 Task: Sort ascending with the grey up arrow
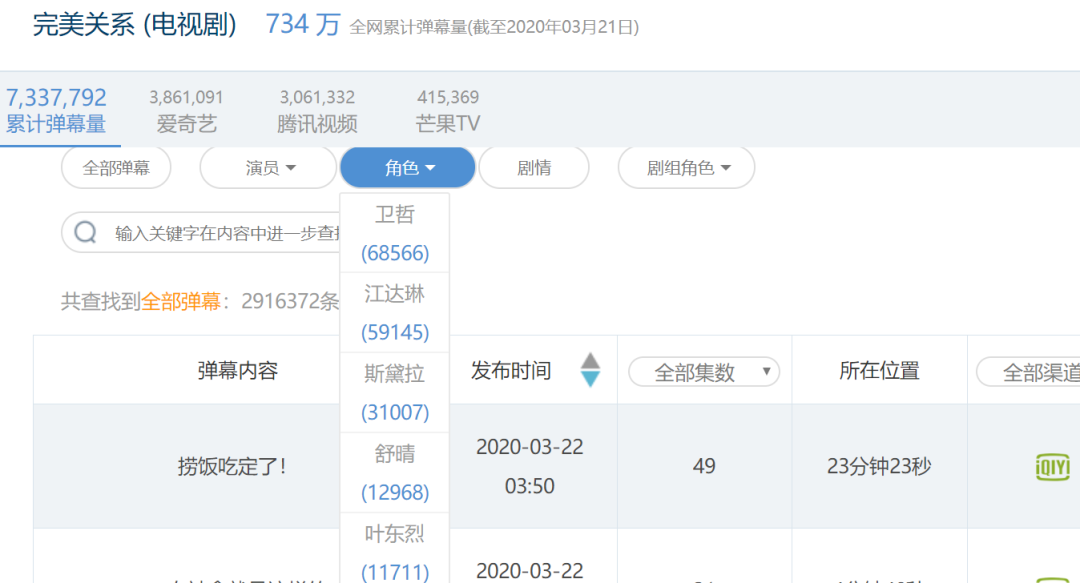pyautogui.click(x=590, y=360)
